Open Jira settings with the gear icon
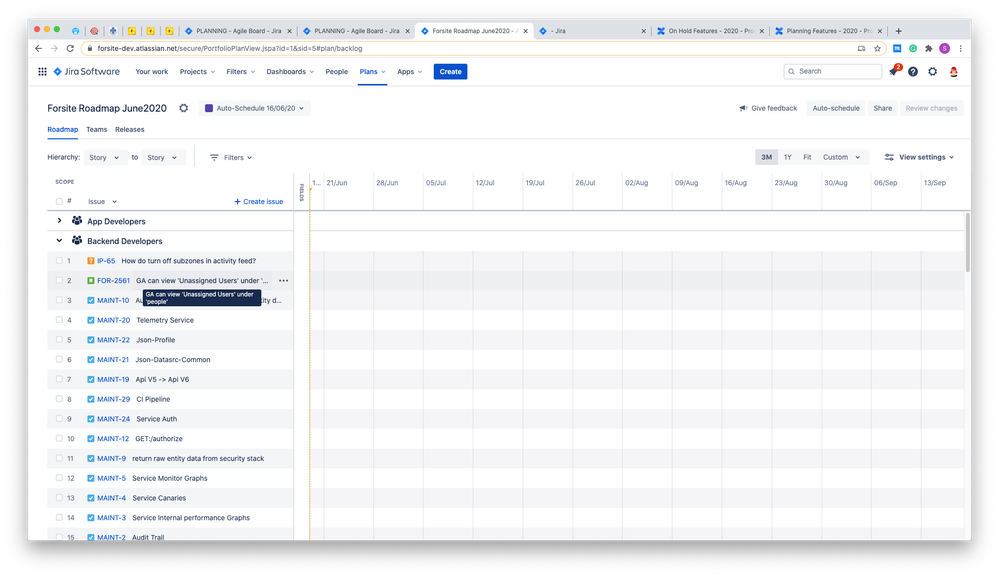This screenshot has height=577, width=999. click(932, 71)
